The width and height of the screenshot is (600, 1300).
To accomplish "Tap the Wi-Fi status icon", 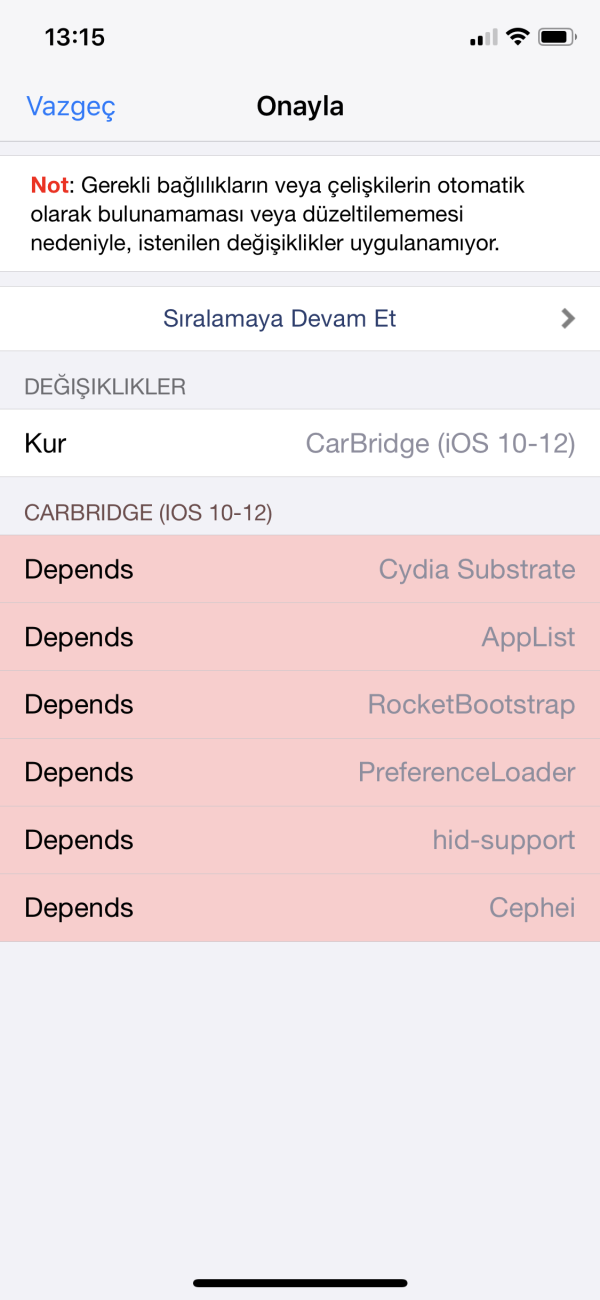I will pyautogui.click(x=516, y=35).
